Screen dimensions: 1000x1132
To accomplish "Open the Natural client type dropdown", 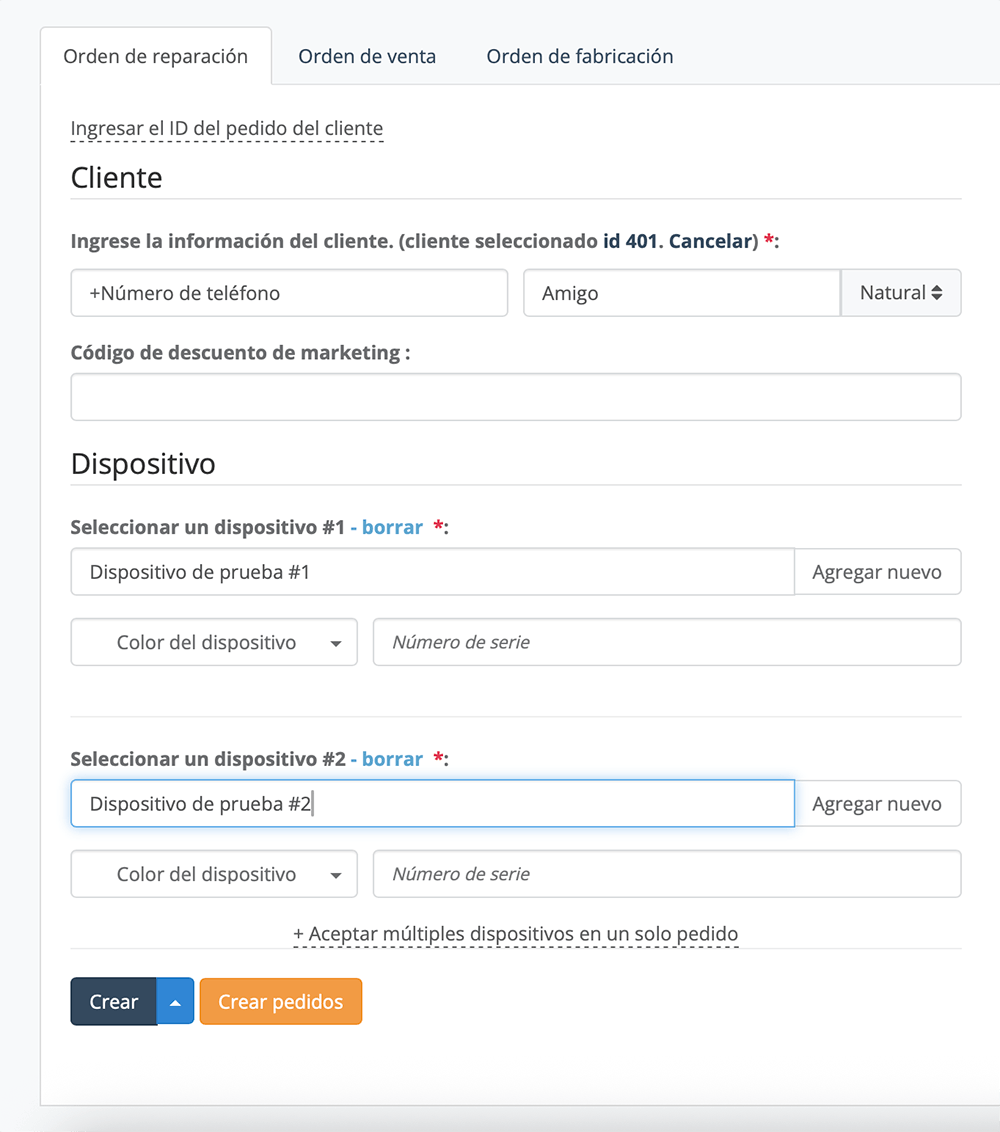I will 900,293.
